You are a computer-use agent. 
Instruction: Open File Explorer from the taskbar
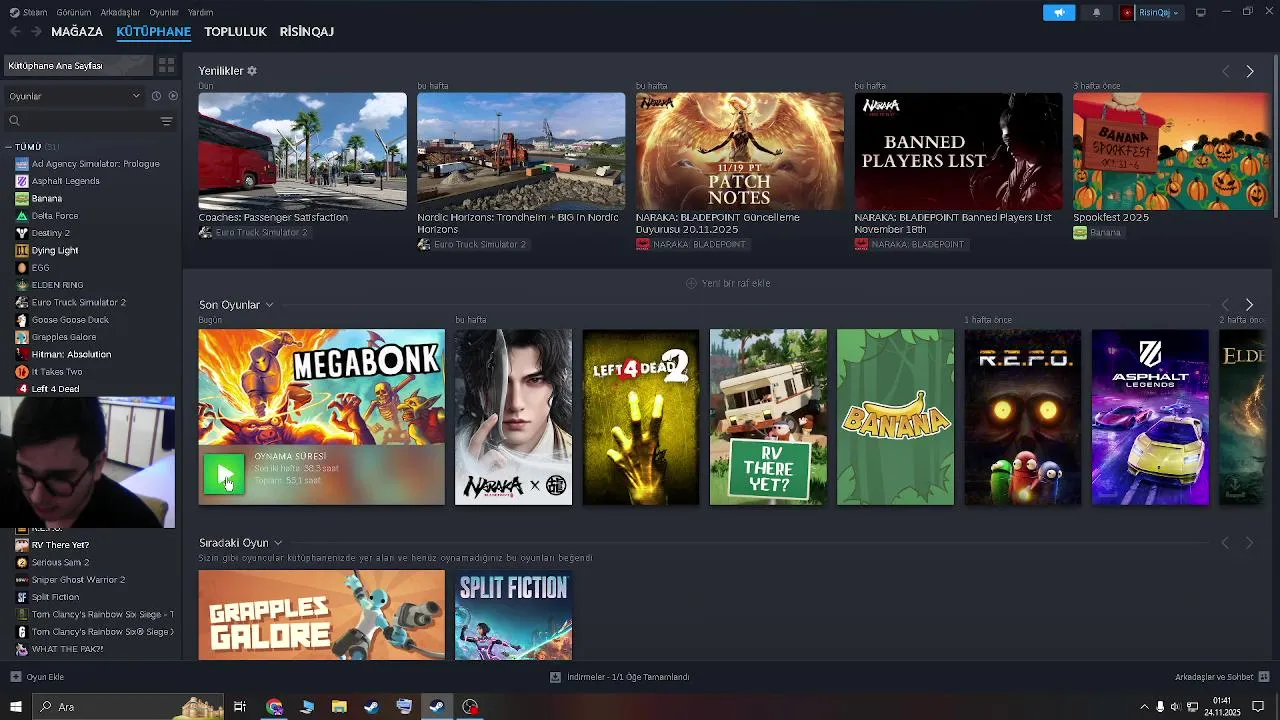tap(339, 707)
